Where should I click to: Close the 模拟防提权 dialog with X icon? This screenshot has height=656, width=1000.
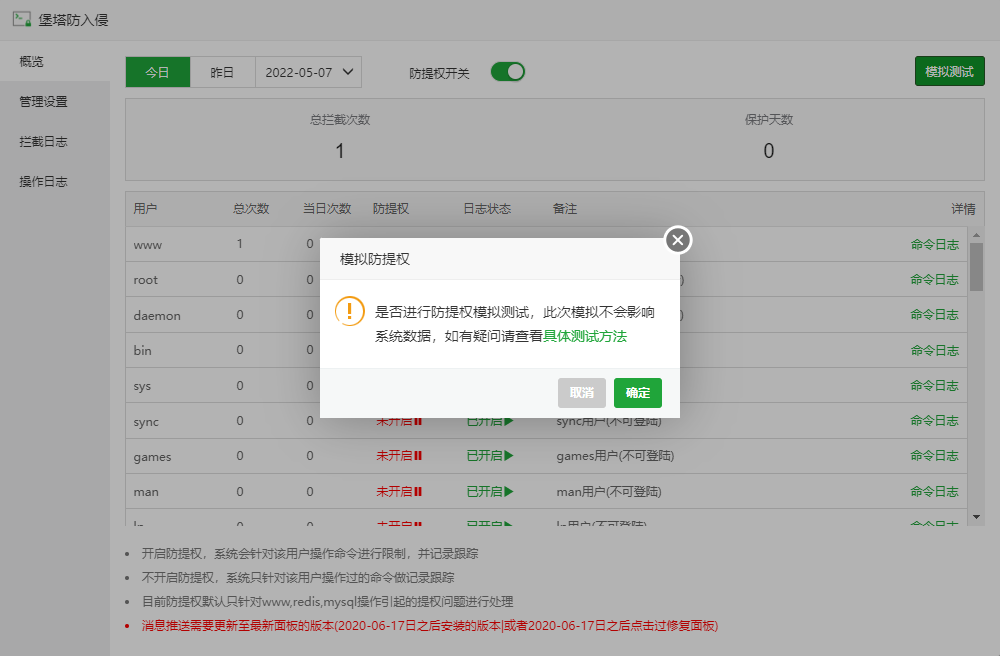pos(678,240)
